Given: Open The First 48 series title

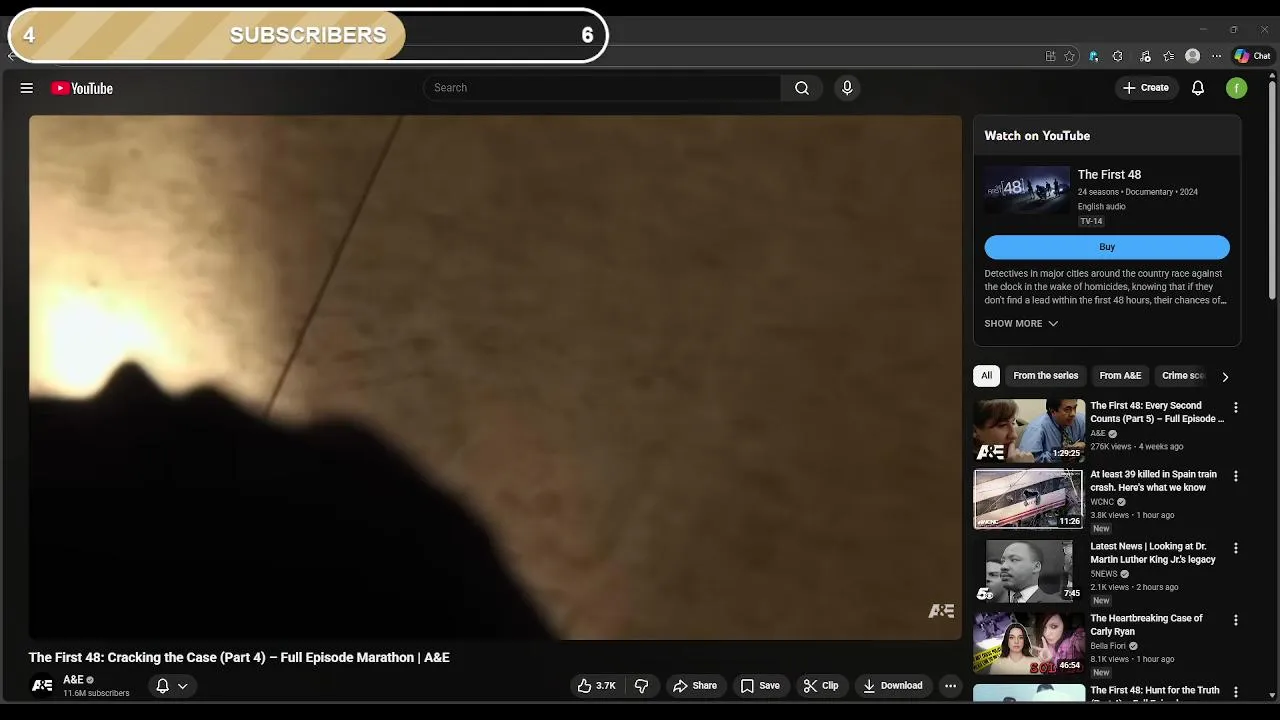Looking at the screenshot, I should coord(1109,175).
